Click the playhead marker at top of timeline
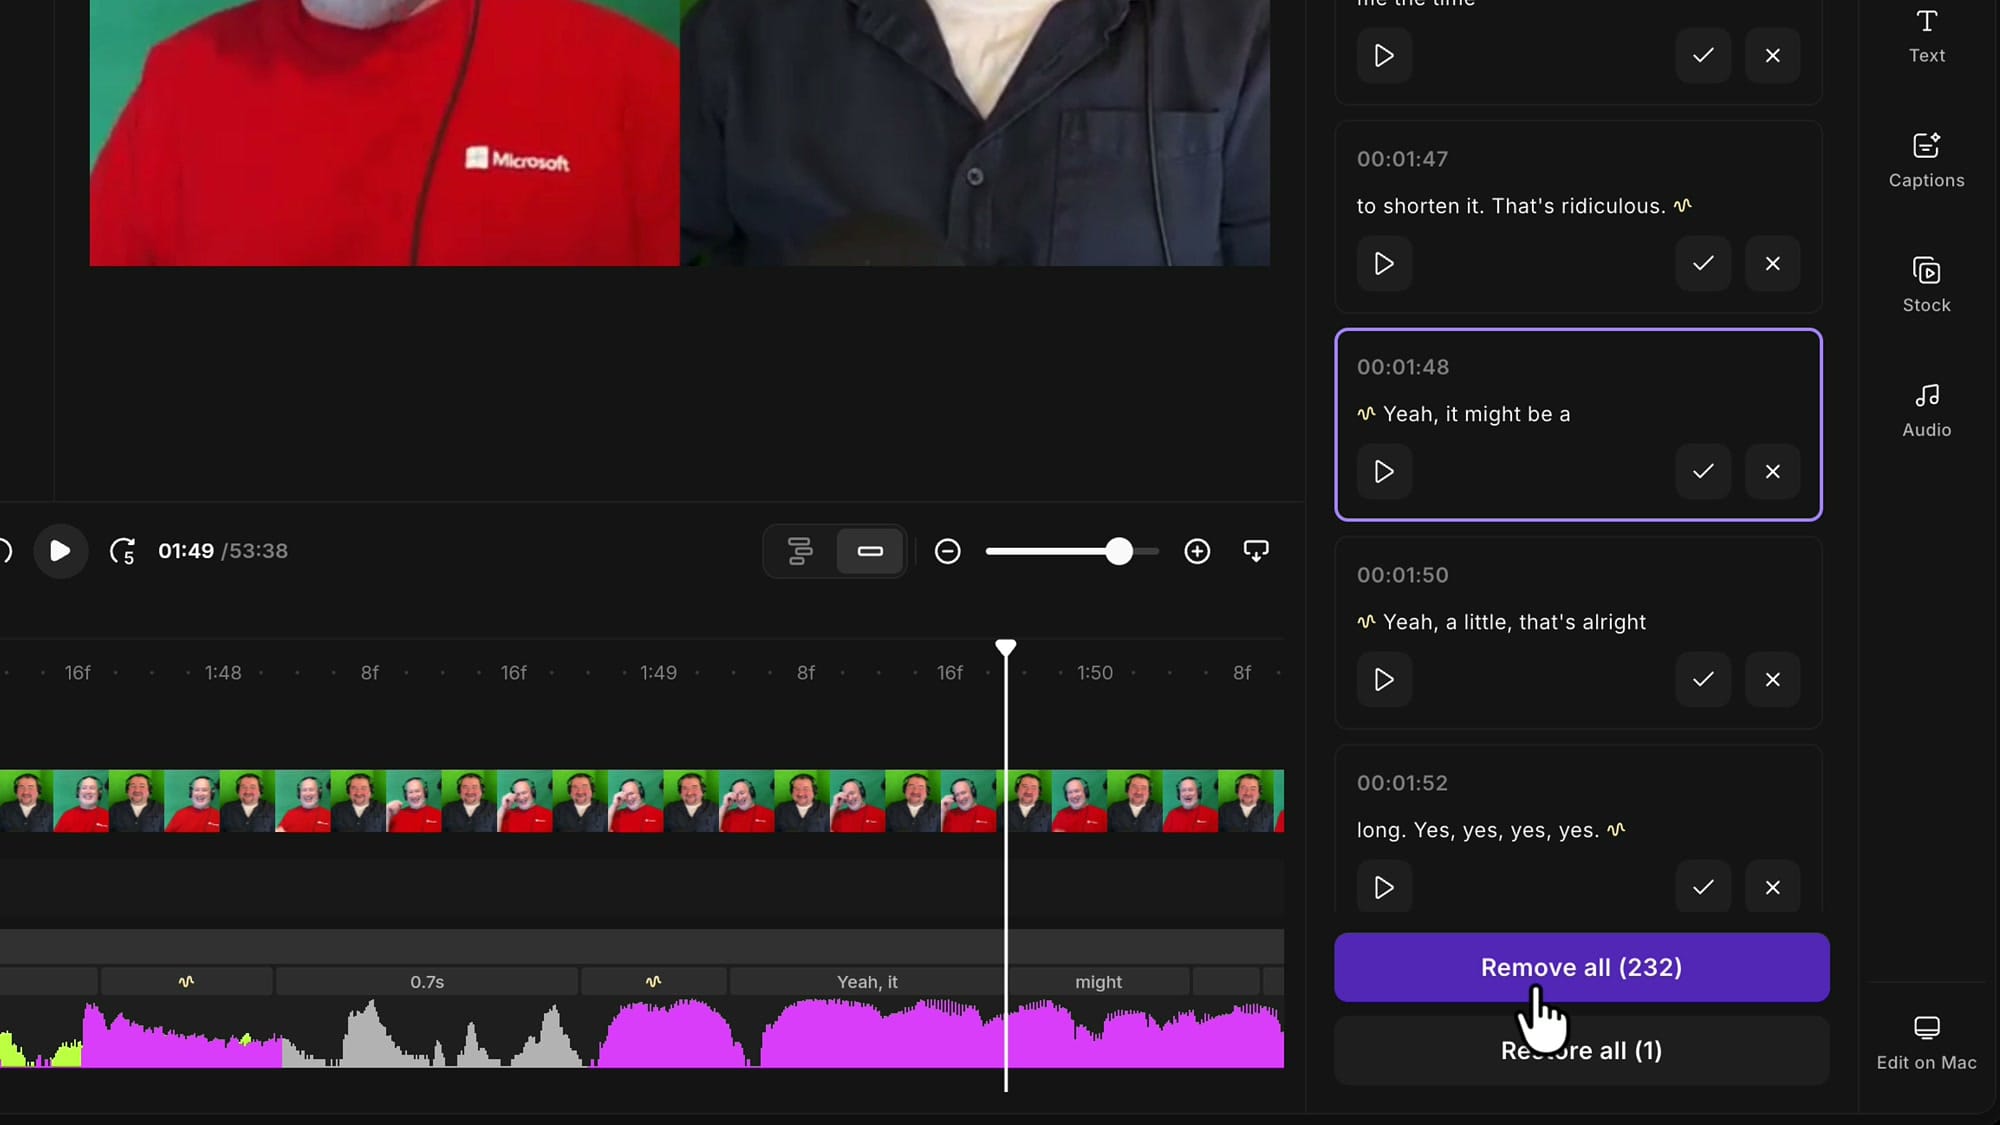Screen dimensions: 2000x1125 [1006, 648]
